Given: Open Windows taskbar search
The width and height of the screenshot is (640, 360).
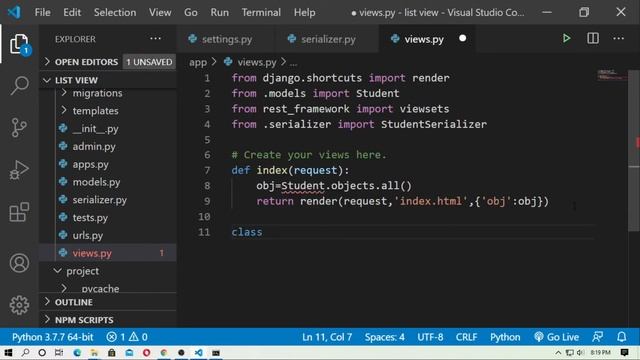Looking at the screenshot, I should point(25,353).
